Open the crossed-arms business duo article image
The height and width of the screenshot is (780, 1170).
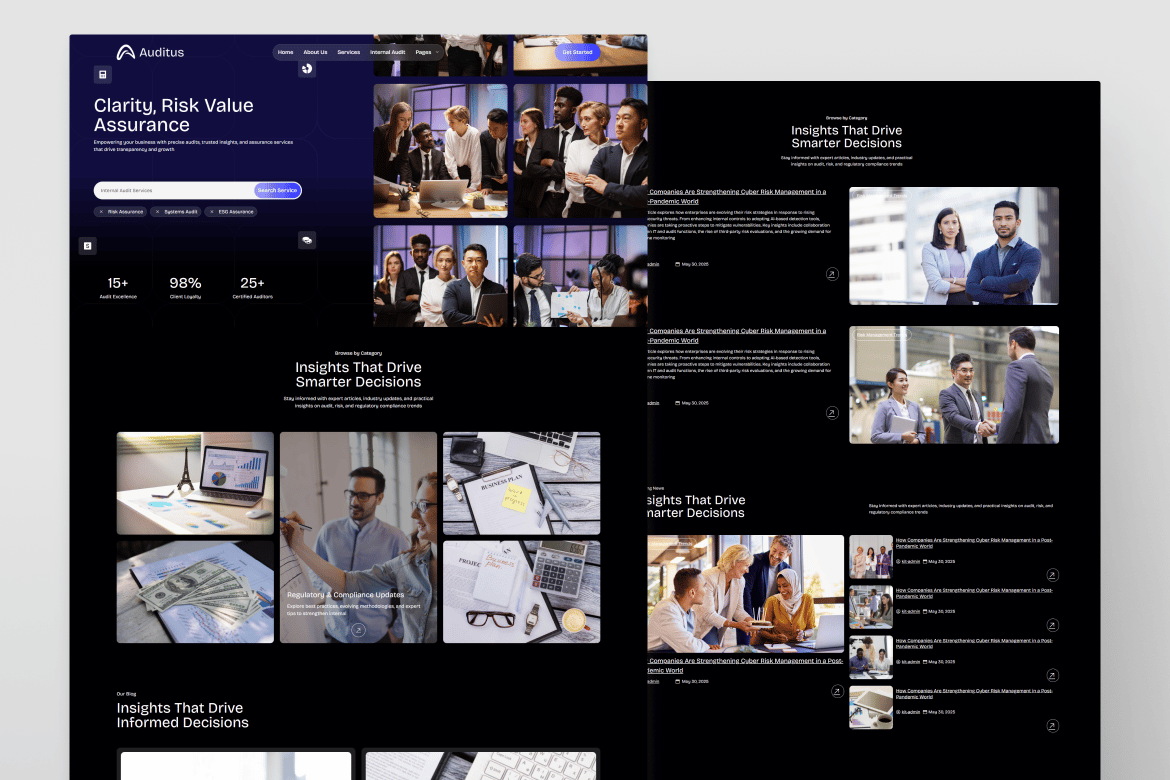pos(954,246)
